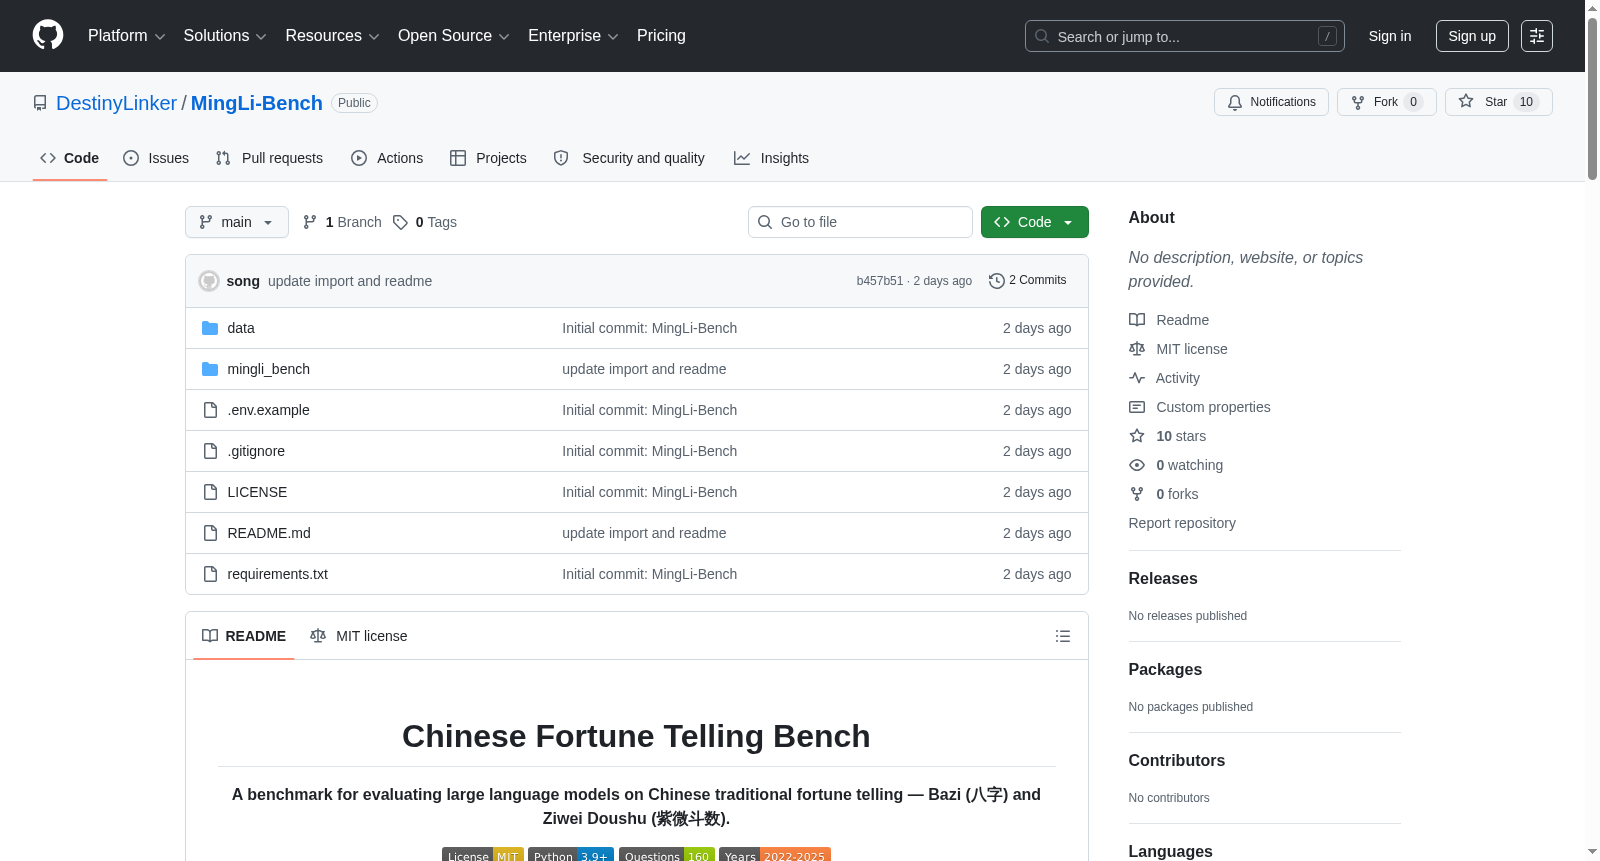The width and height of the screenshot is (1600, 861).
Task: Expand the Resources menu
Action: tap(332, 36)
